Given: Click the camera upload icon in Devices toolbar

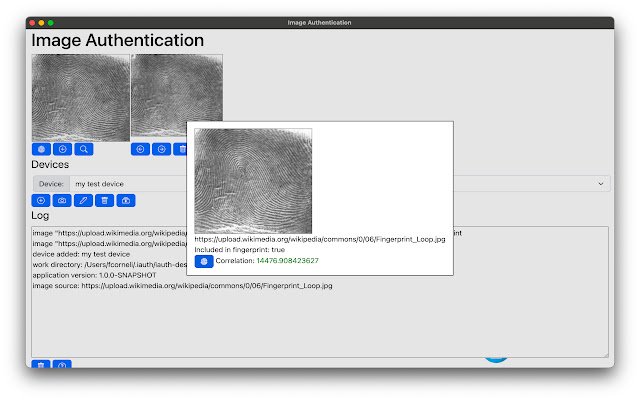Looking at the screenshot, I should click(126, 200).
